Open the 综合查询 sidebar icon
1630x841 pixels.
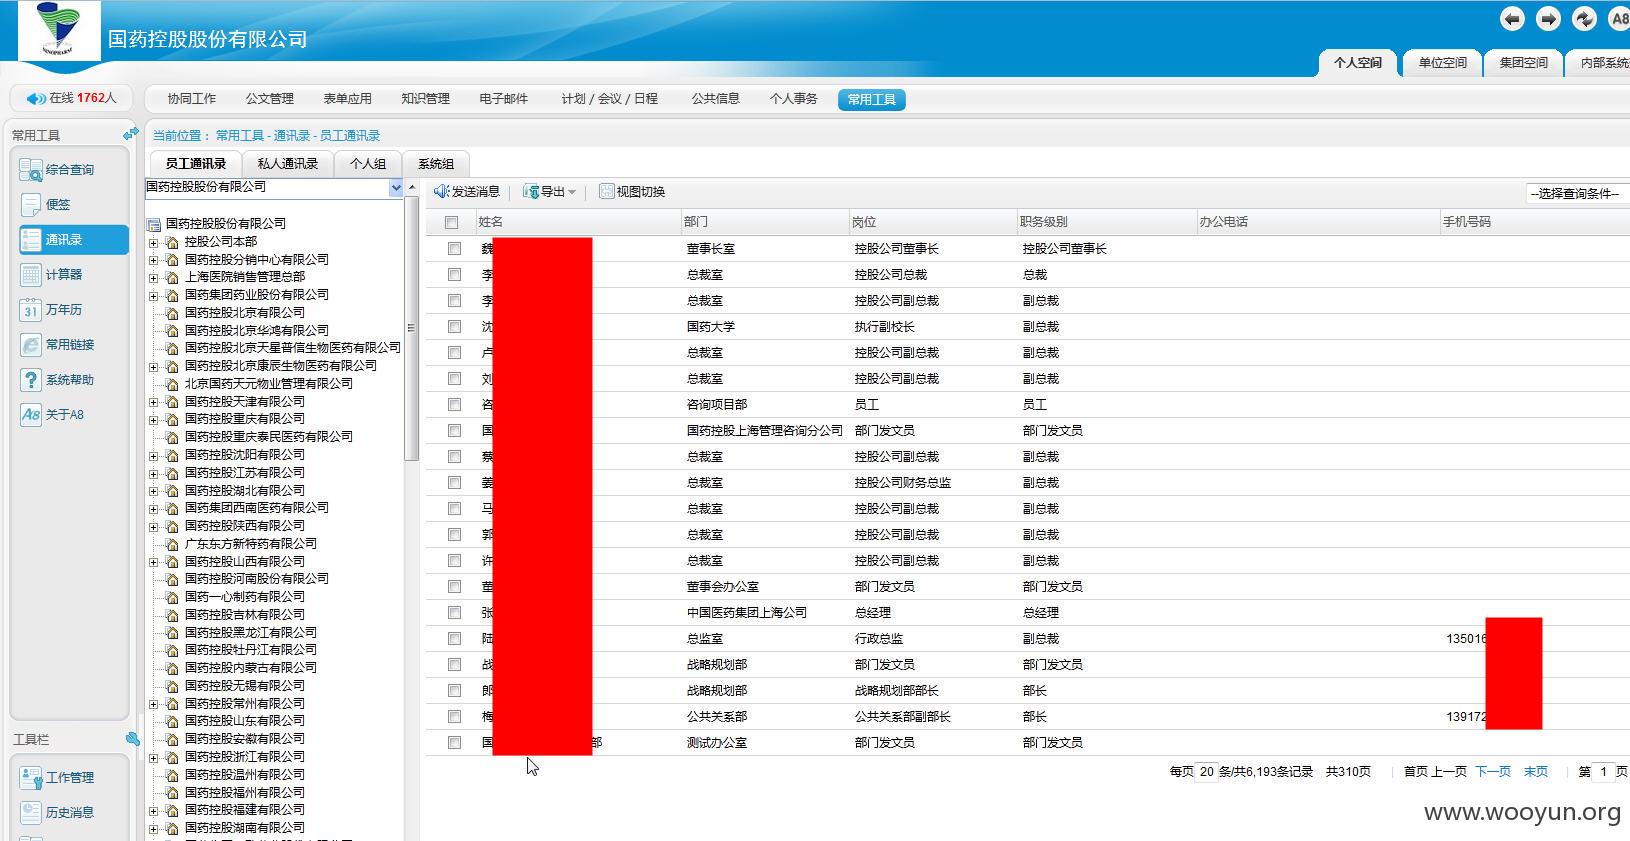31,170
